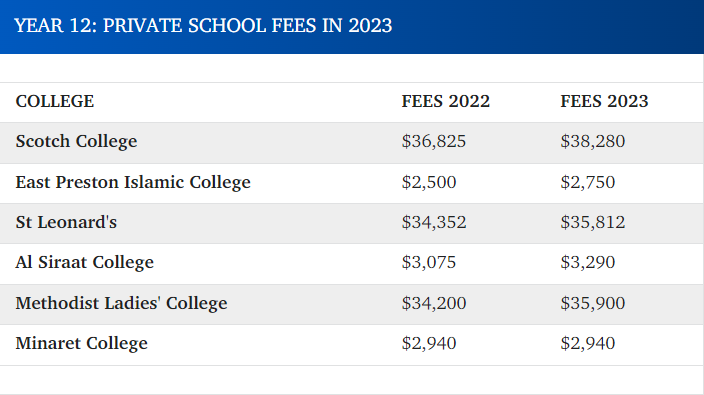Select East Preston 2023 fee $2,750
The image size is (704, 395).
pyautogui.click(x=588, y=182)
